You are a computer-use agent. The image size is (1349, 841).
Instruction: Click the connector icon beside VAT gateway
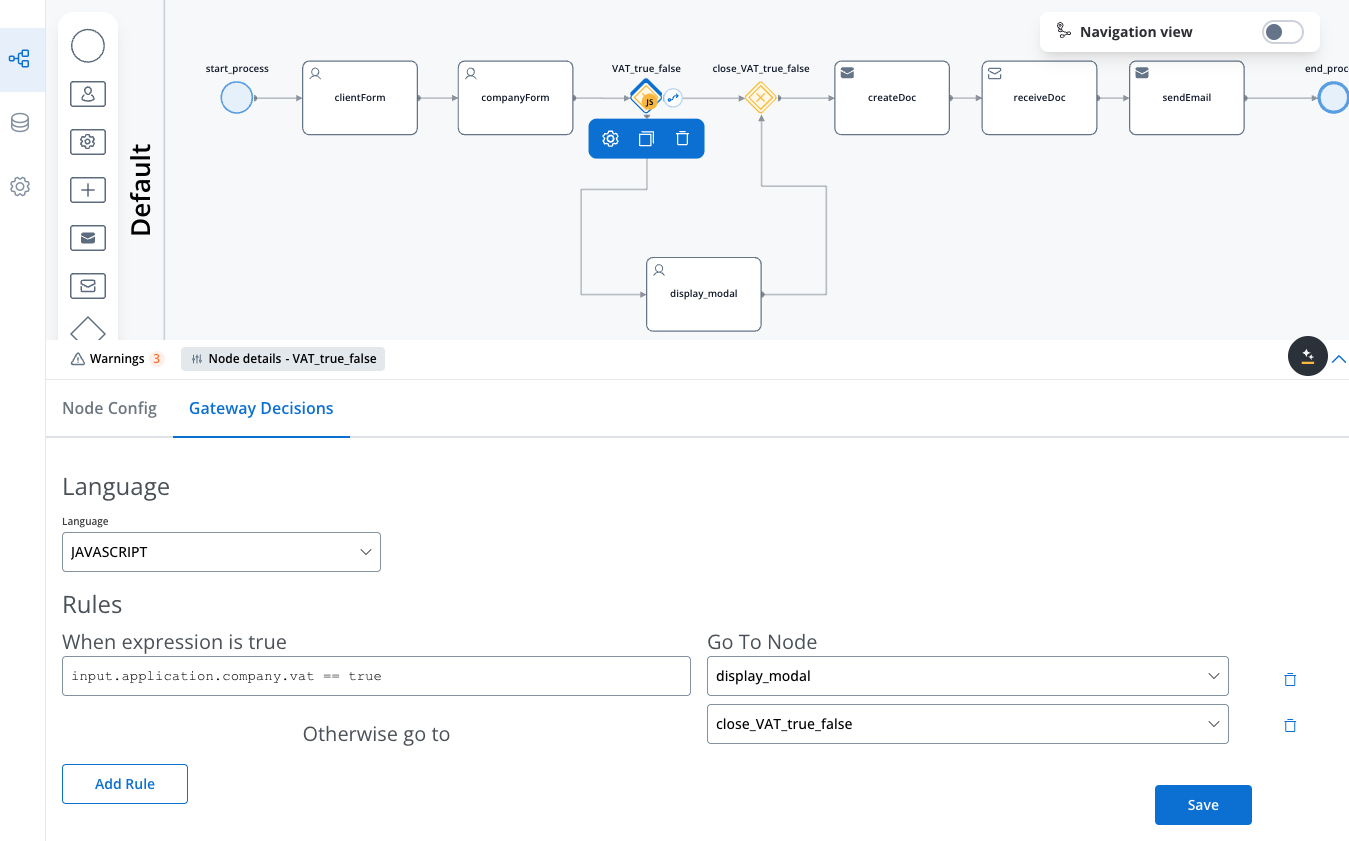tap(674, 98)
